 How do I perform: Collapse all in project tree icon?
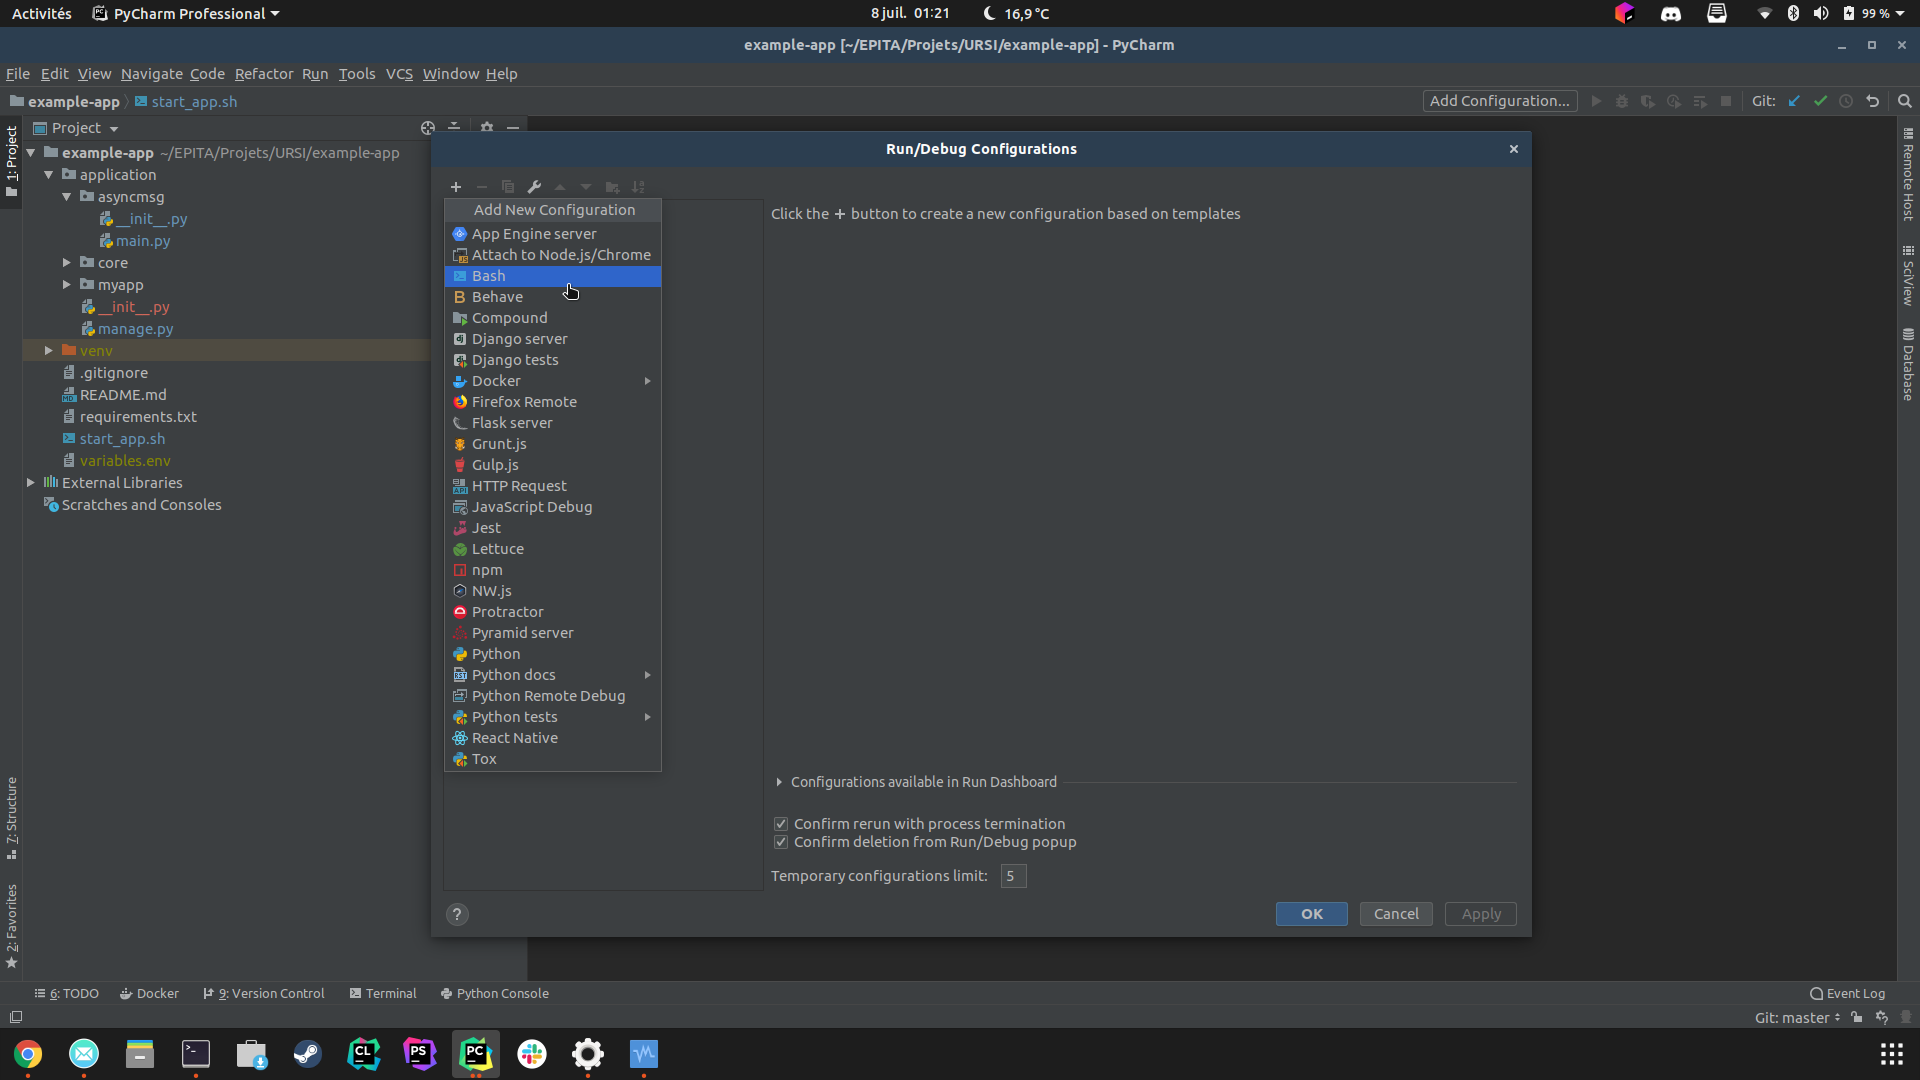click(x=454, y=128)
